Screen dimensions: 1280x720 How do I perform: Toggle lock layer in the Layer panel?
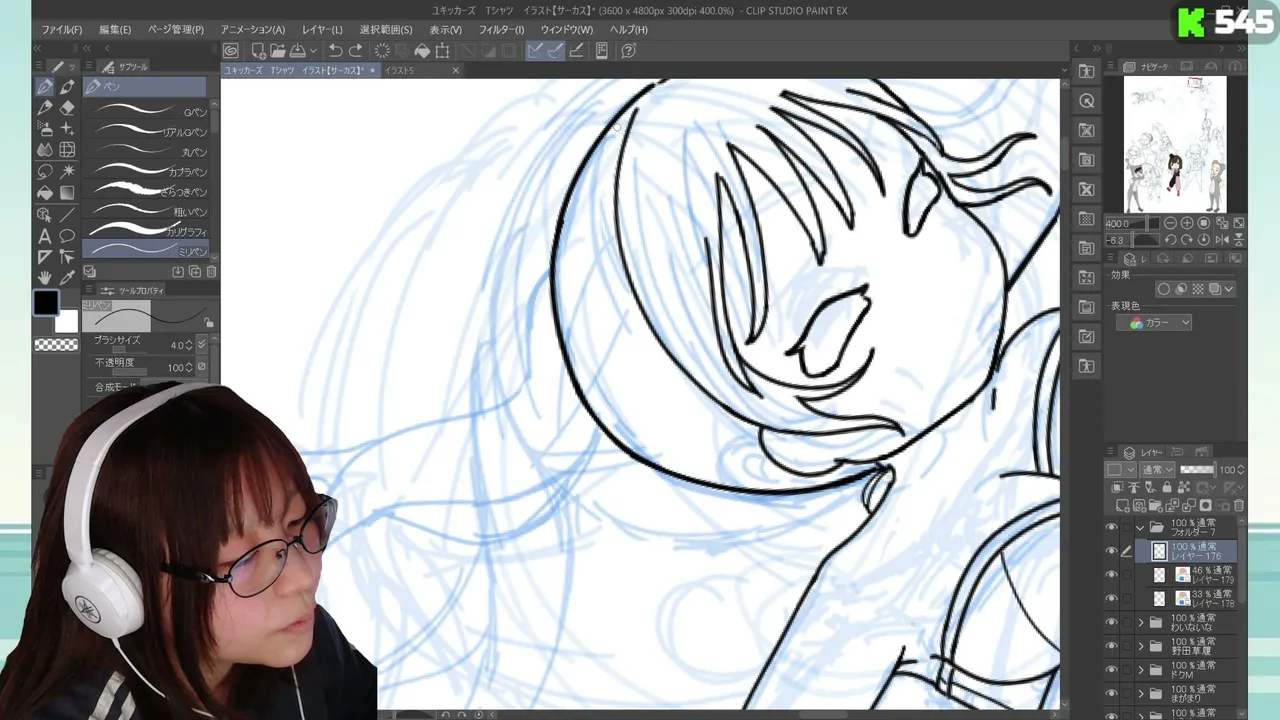[1166, 488]
